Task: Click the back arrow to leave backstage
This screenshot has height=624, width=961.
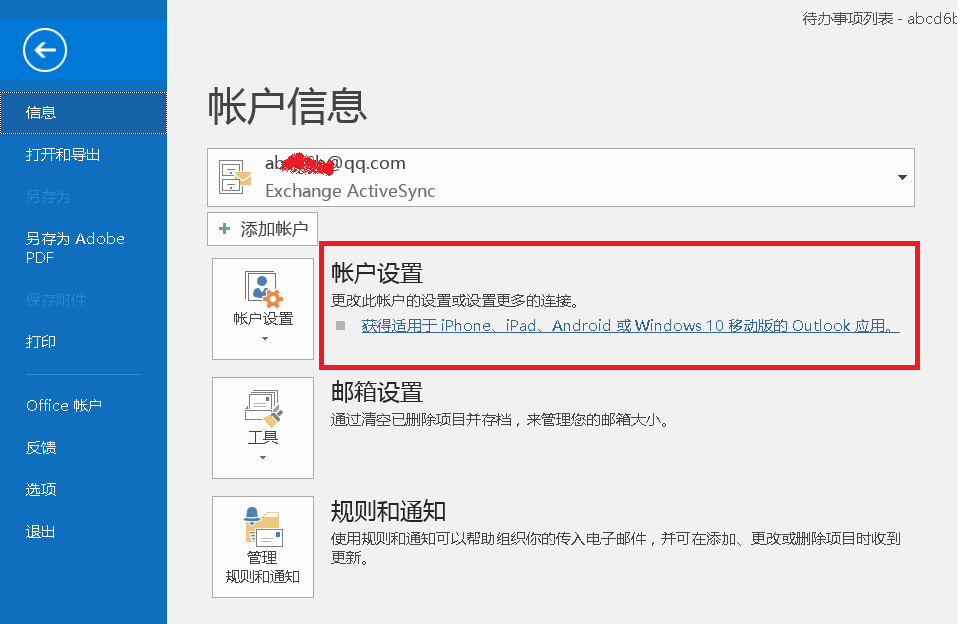Action: coord(45,49)
